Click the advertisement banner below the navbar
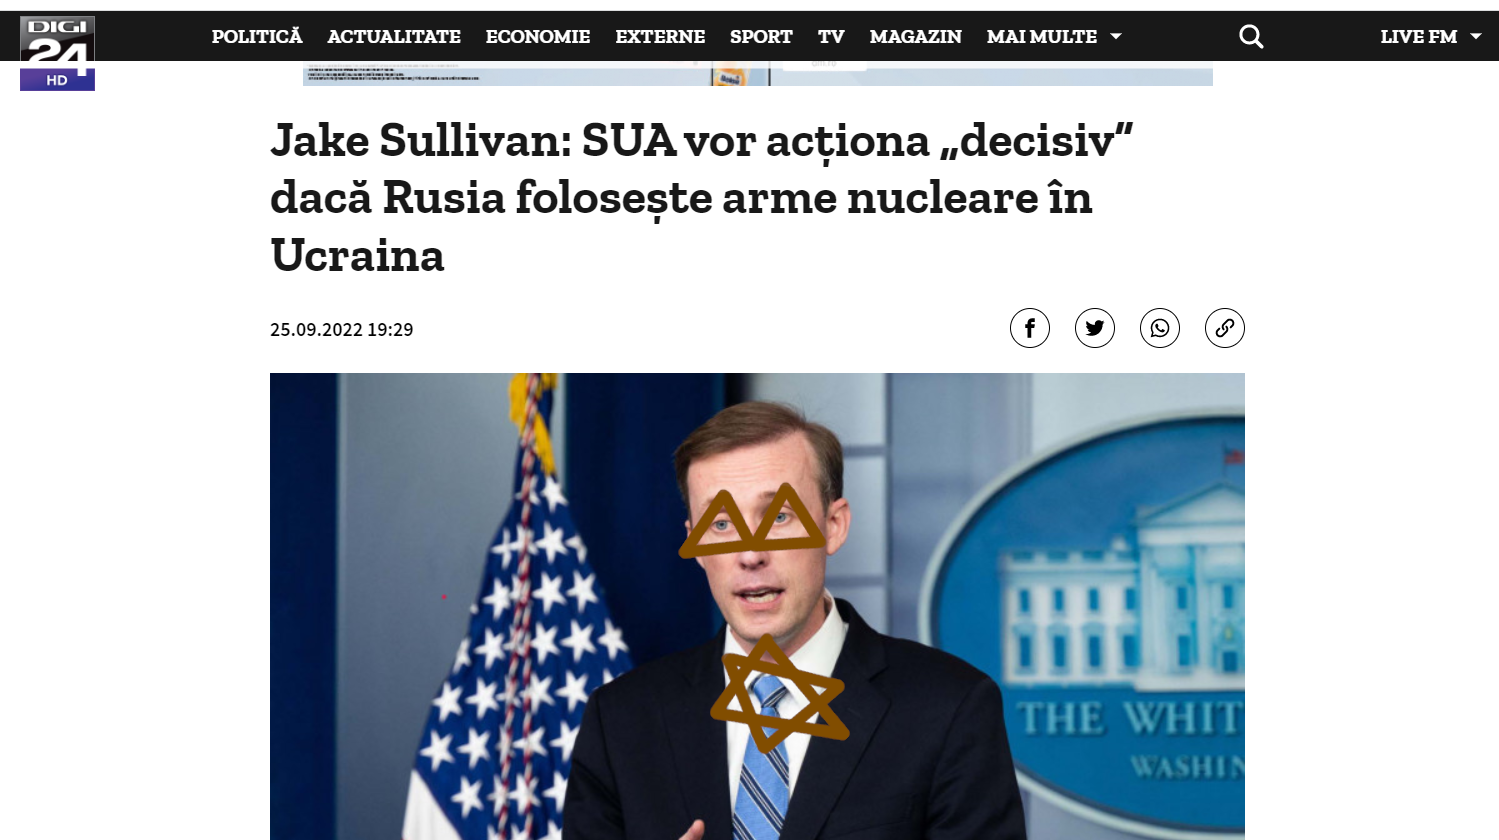The height and width of the screenshot is (840, 1499). [758, 73]
